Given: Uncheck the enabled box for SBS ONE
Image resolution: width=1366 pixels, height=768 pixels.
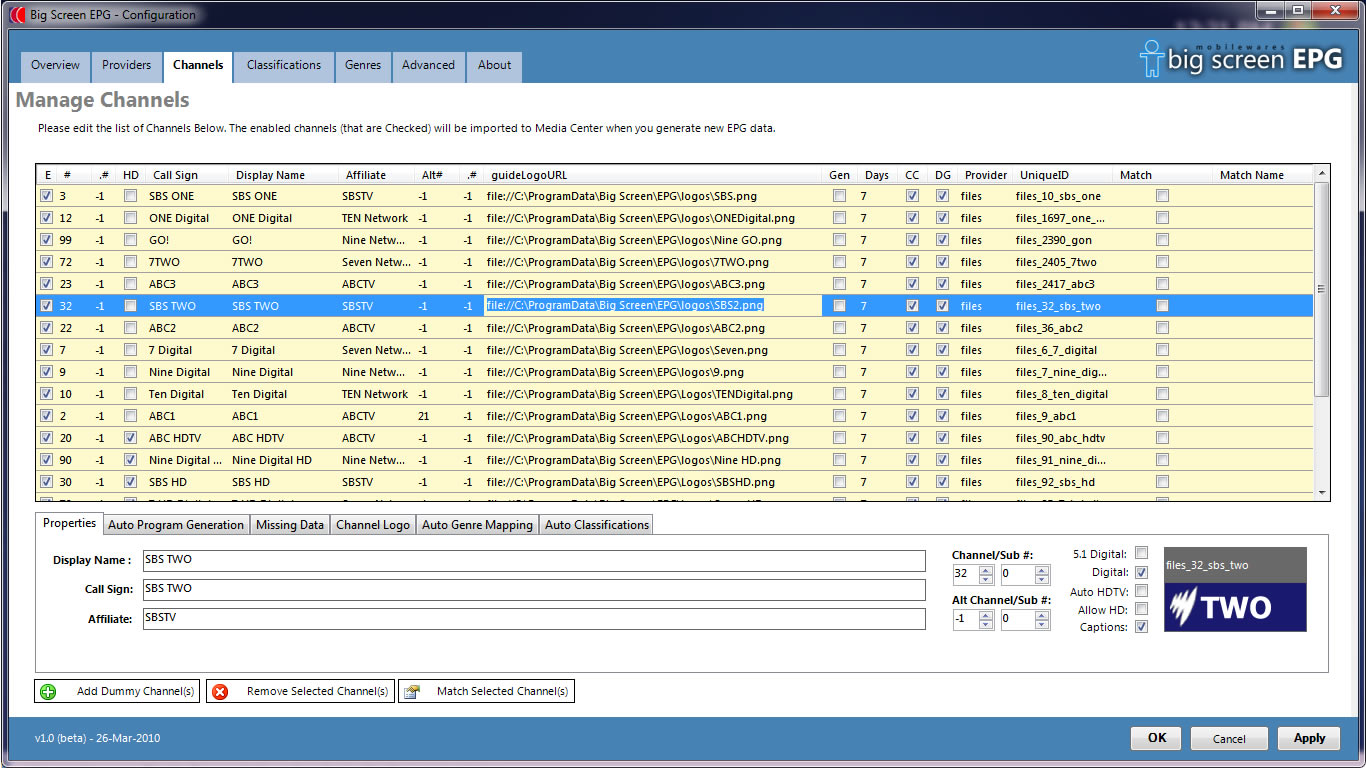Looking at the screenshot, I should [x=46, y=196].
